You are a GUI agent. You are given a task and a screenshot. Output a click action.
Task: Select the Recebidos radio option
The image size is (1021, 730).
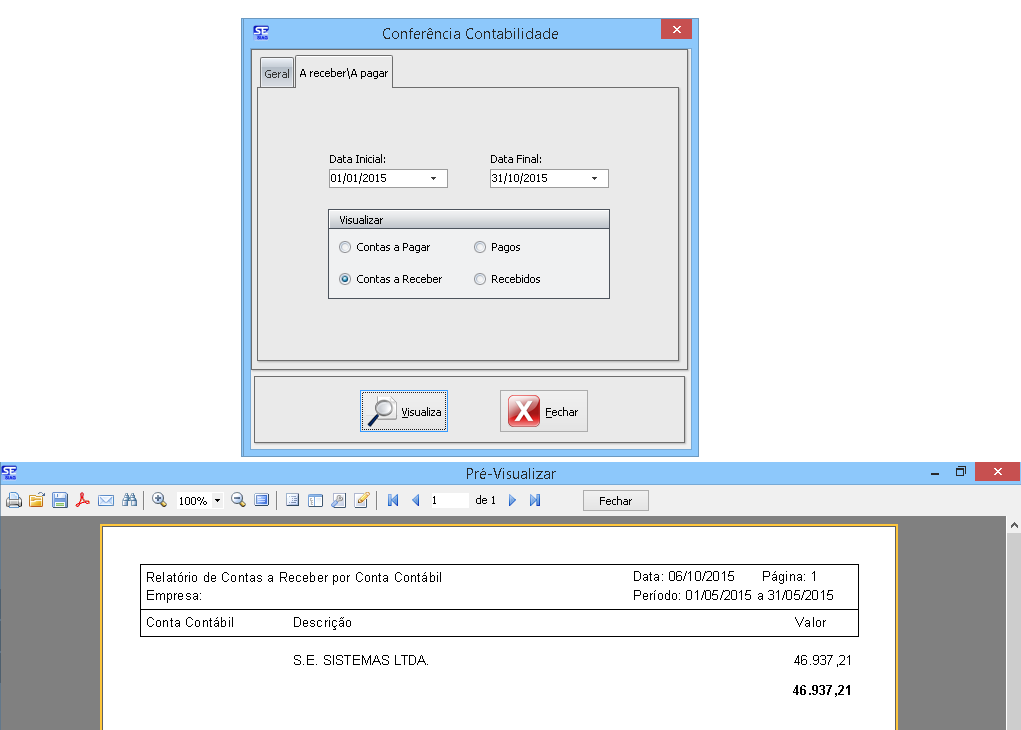[x=480, y=279]
